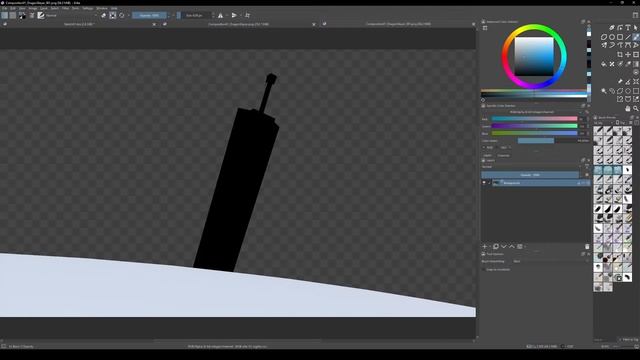This screenshot has height=360, width=640.
Task: Open the Filter menu
Action: (x=65, y=8)
